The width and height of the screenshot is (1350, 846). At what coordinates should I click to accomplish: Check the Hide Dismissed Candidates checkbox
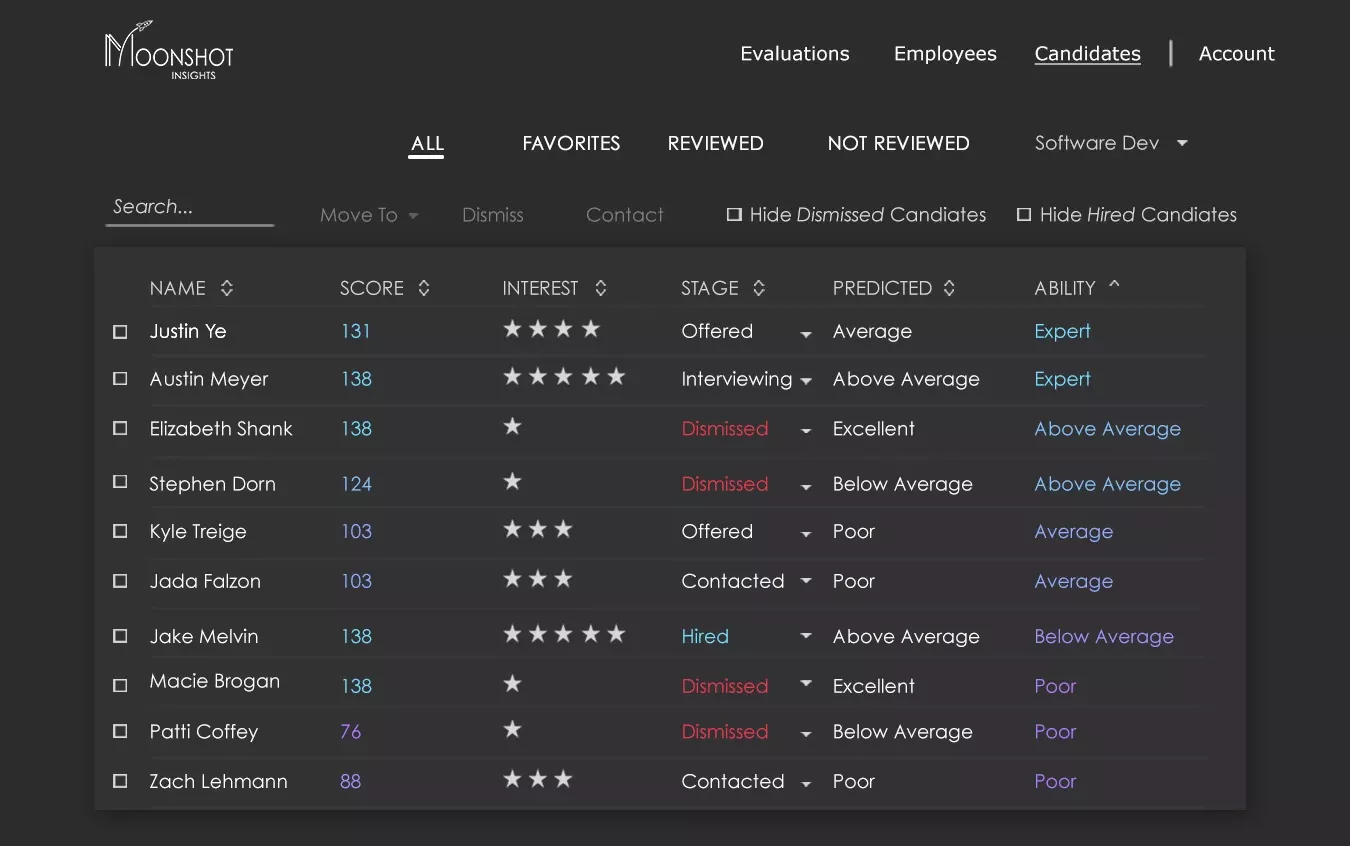[734, 215]
